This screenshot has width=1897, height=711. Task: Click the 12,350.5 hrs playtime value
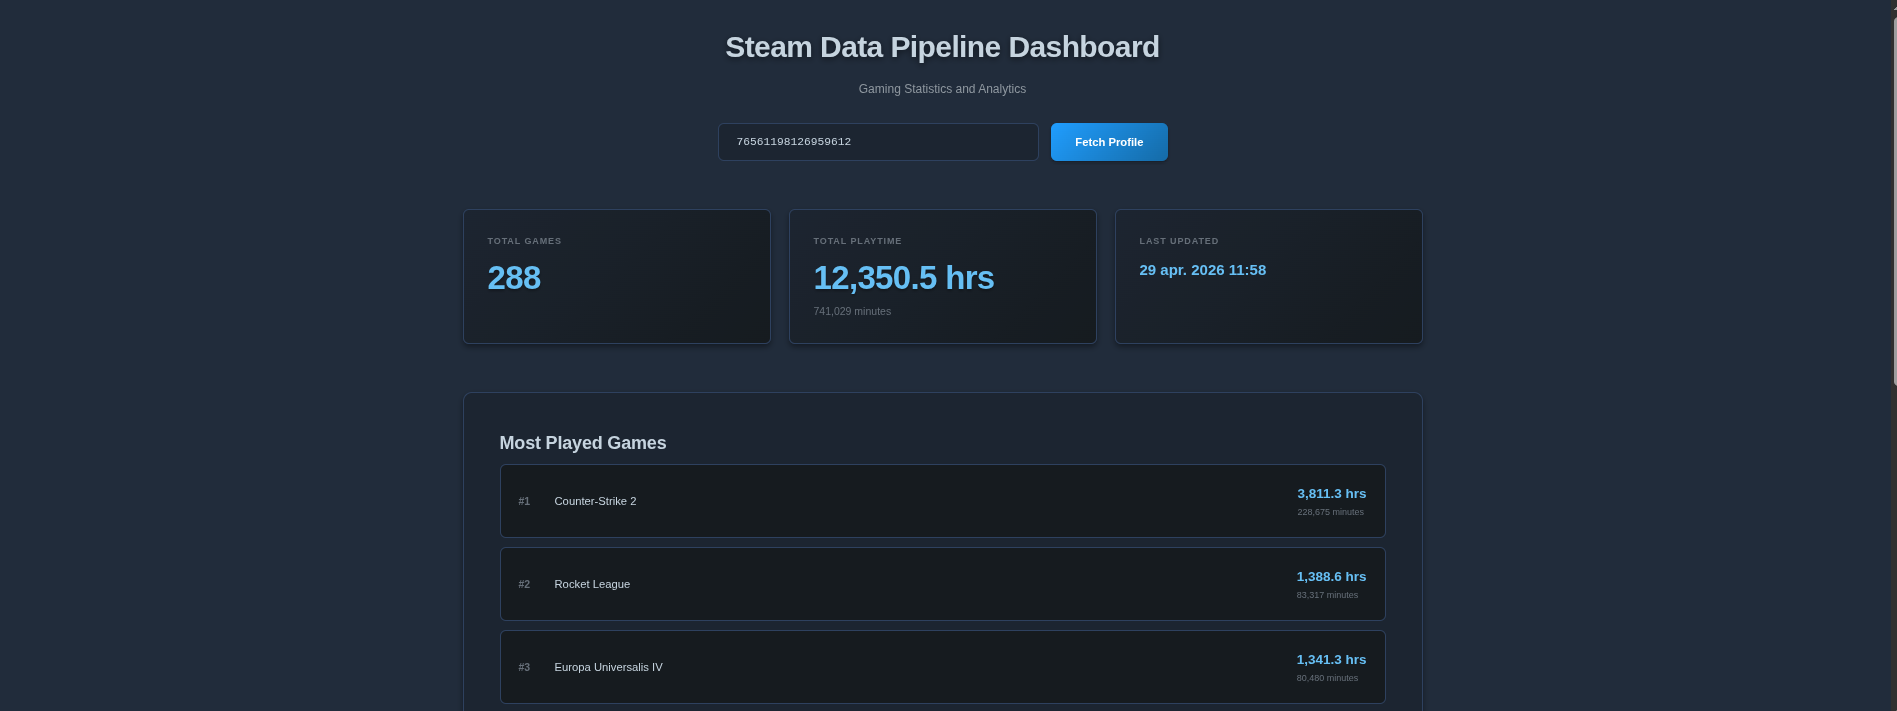pyautogui.click(x=903, y=278)
